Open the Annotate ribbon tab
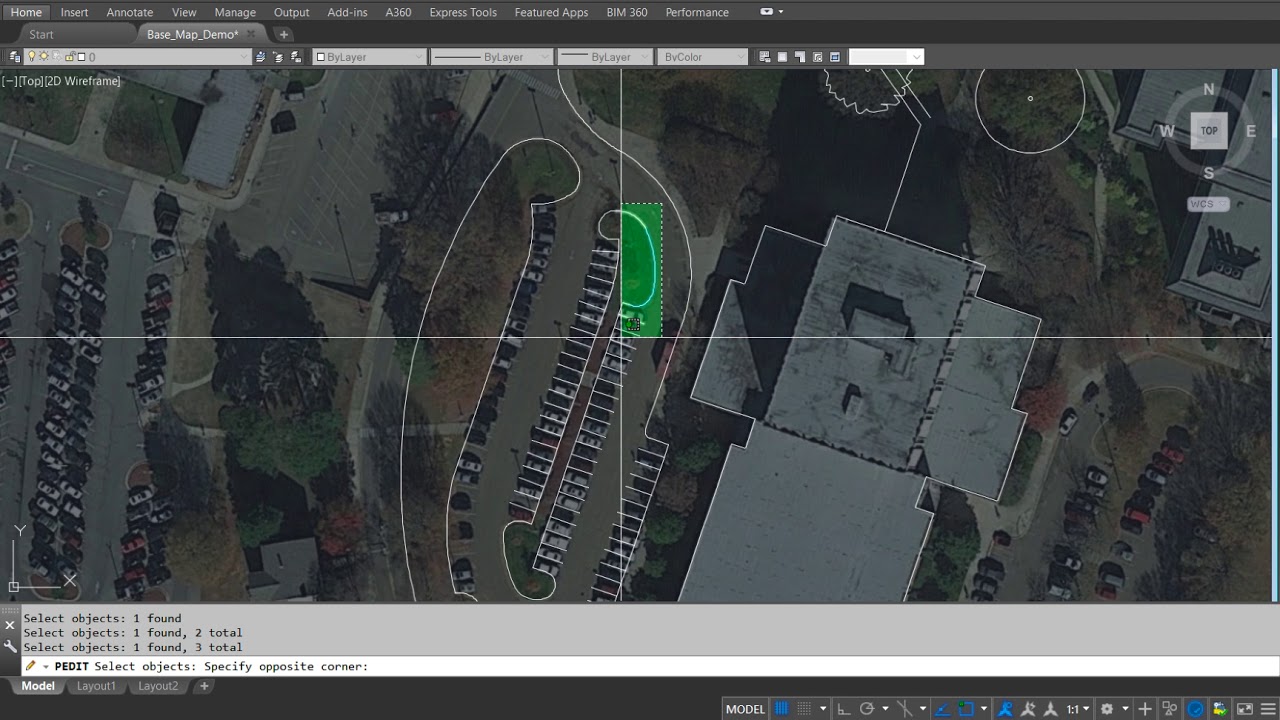 click(130, 12)
